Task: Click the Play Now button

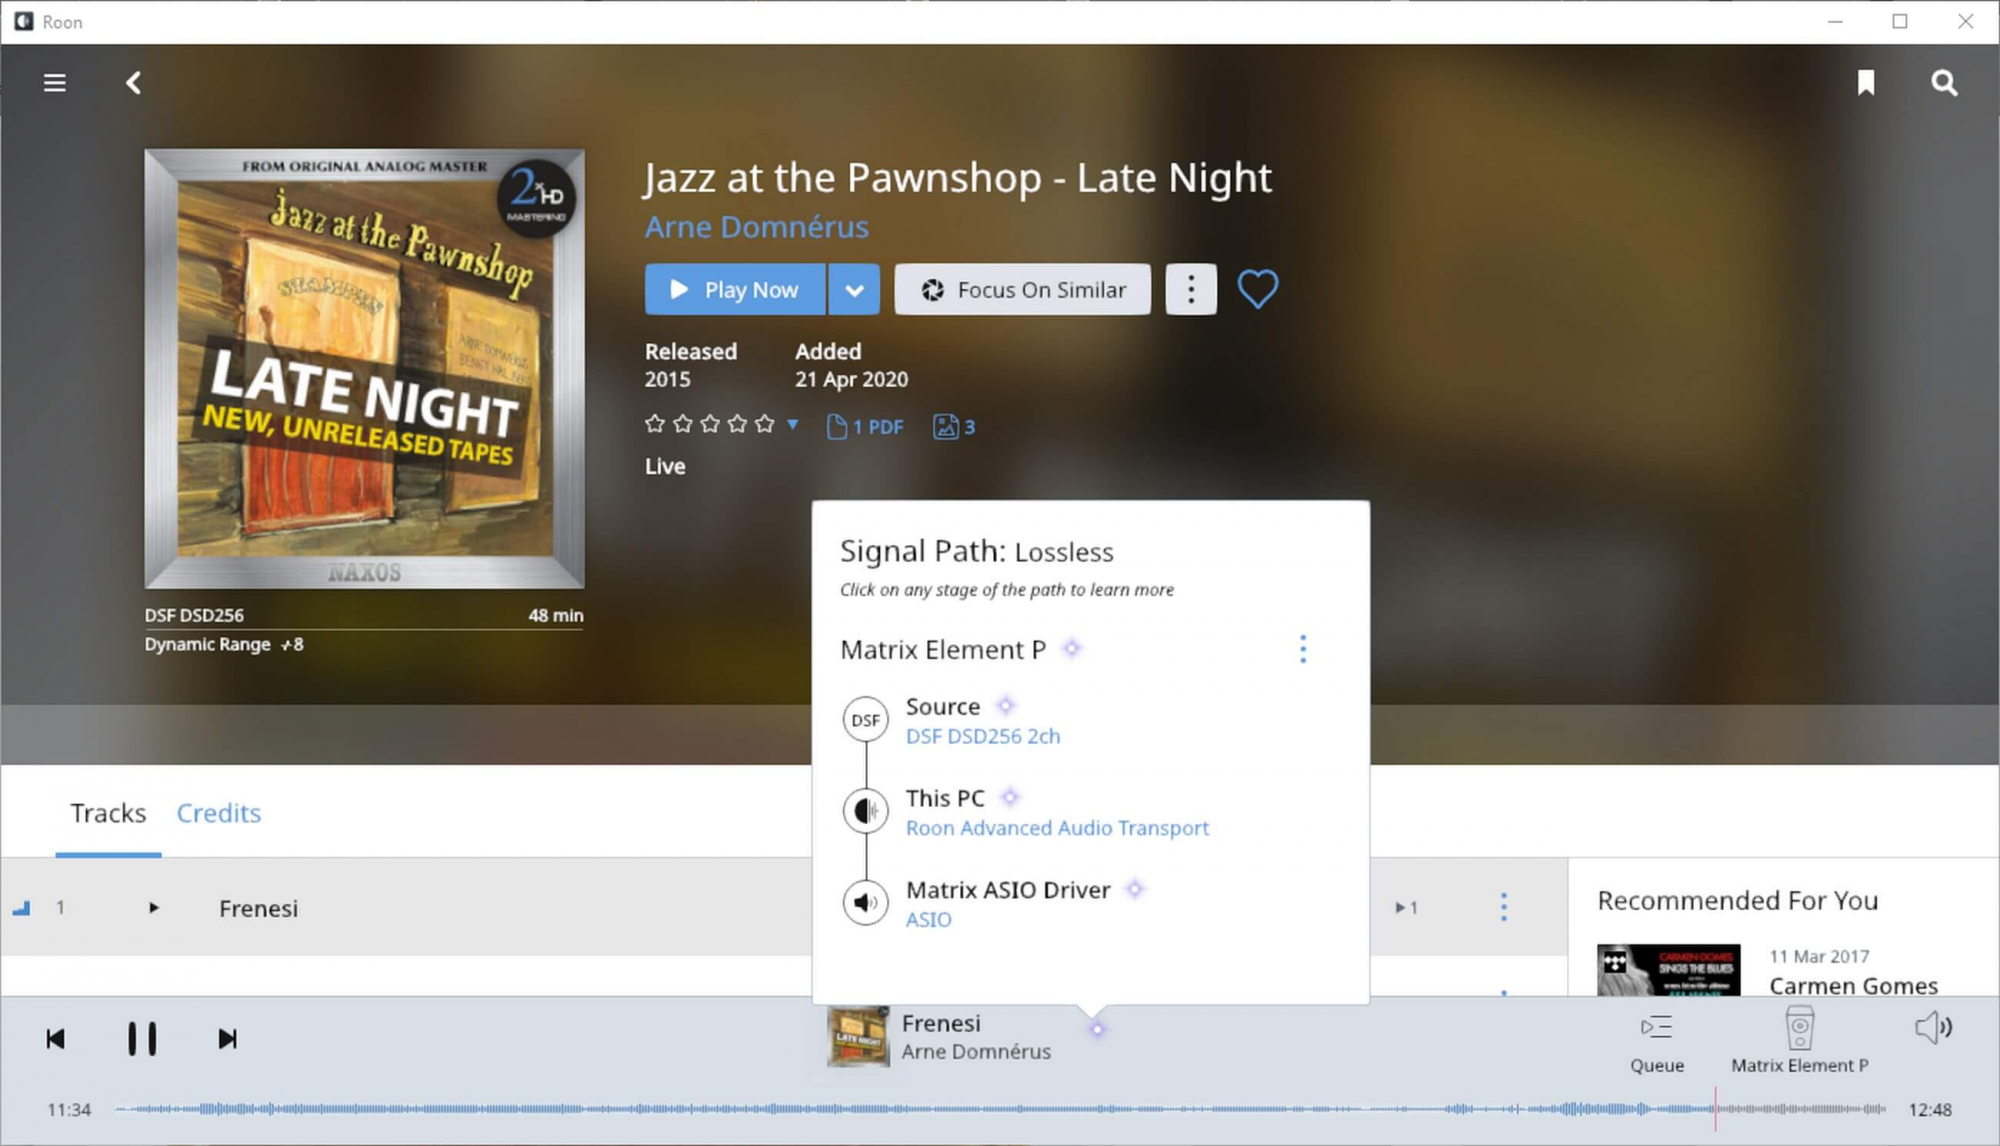Action: pos(735,290)
